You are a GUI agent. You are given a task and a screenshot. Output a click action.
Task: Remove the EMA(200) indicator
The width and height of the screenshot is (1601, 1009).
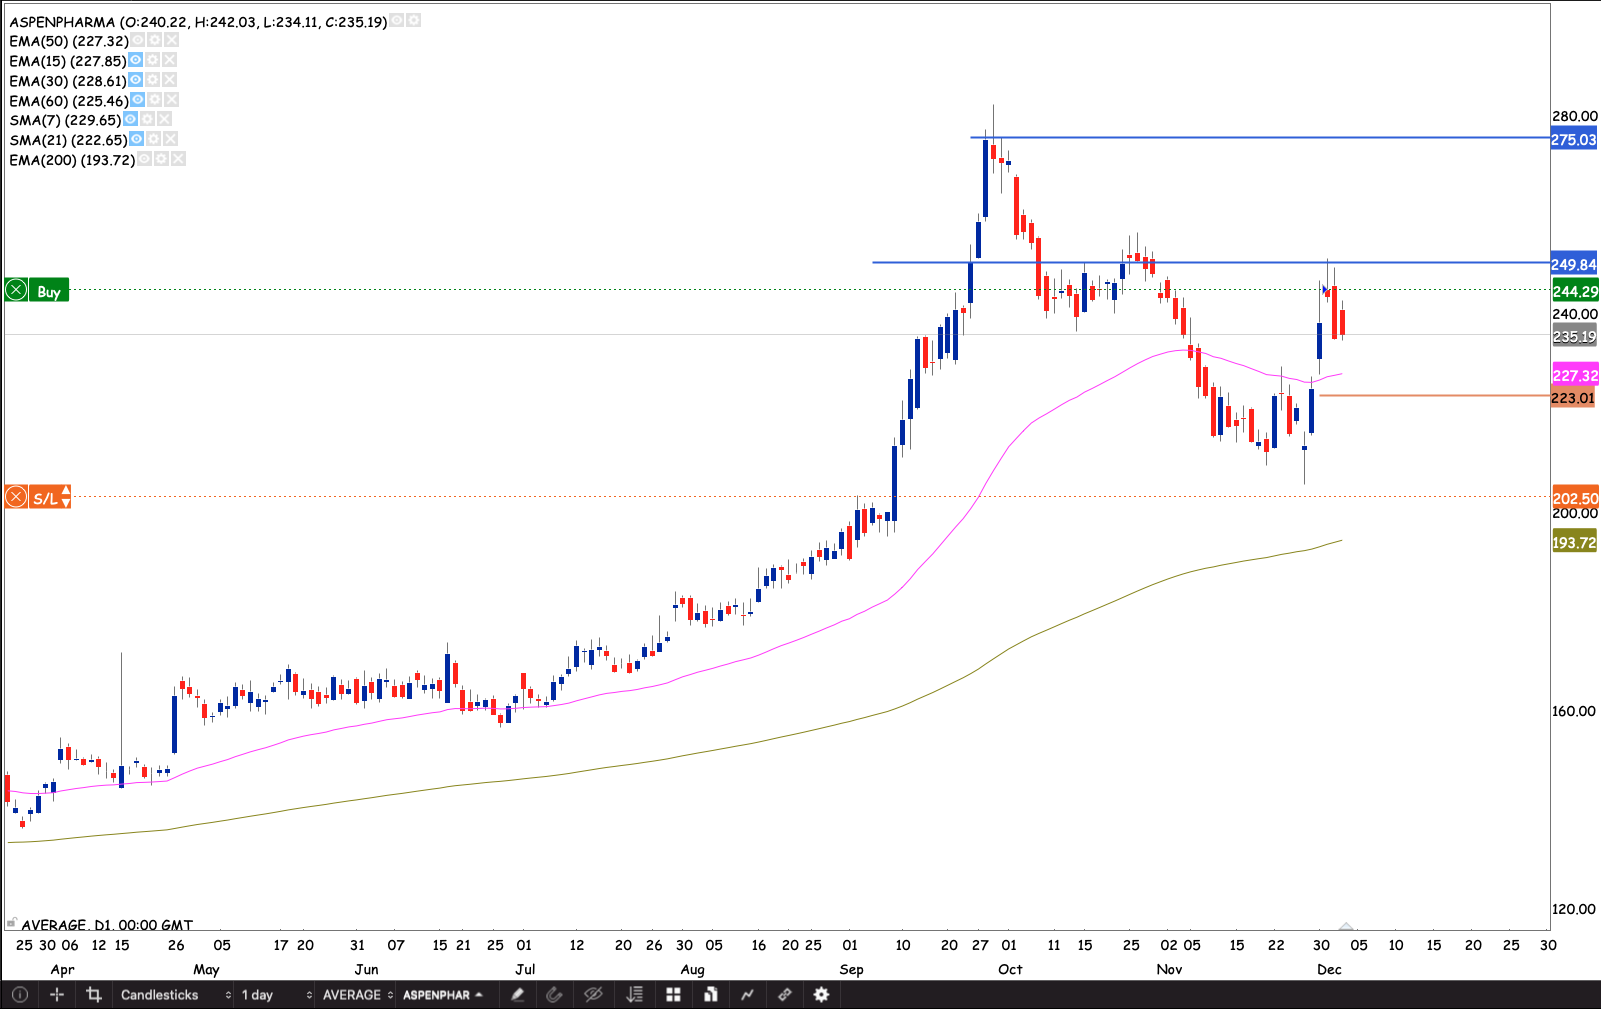[178, 159]
